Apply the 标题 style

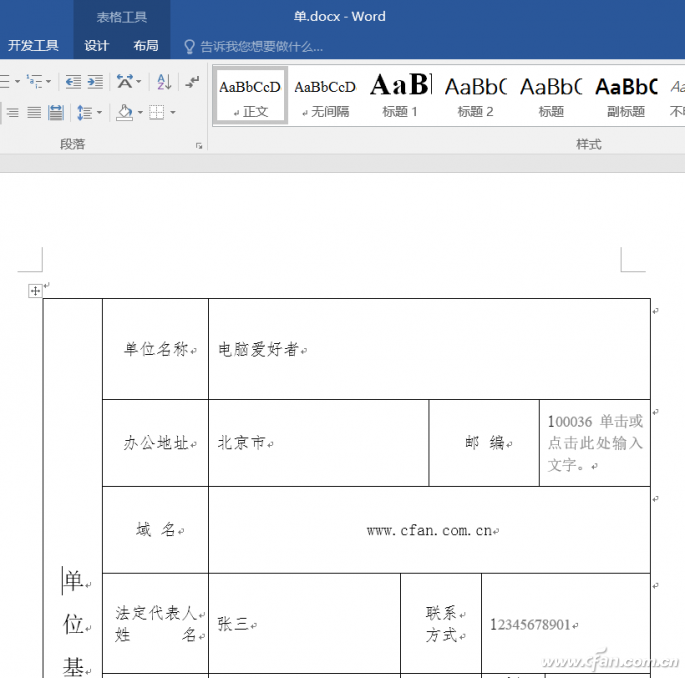point(551,96)
